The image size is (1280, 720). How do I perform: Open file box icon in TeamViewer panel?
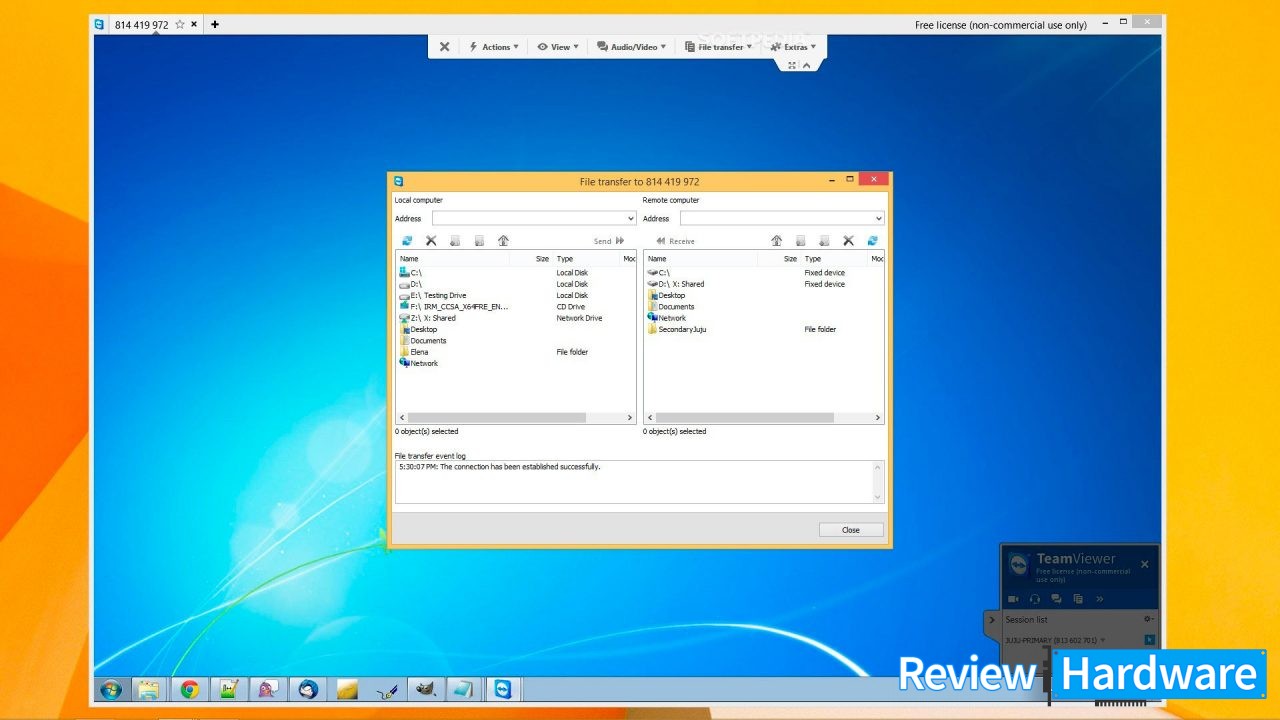pos(1078,599)
